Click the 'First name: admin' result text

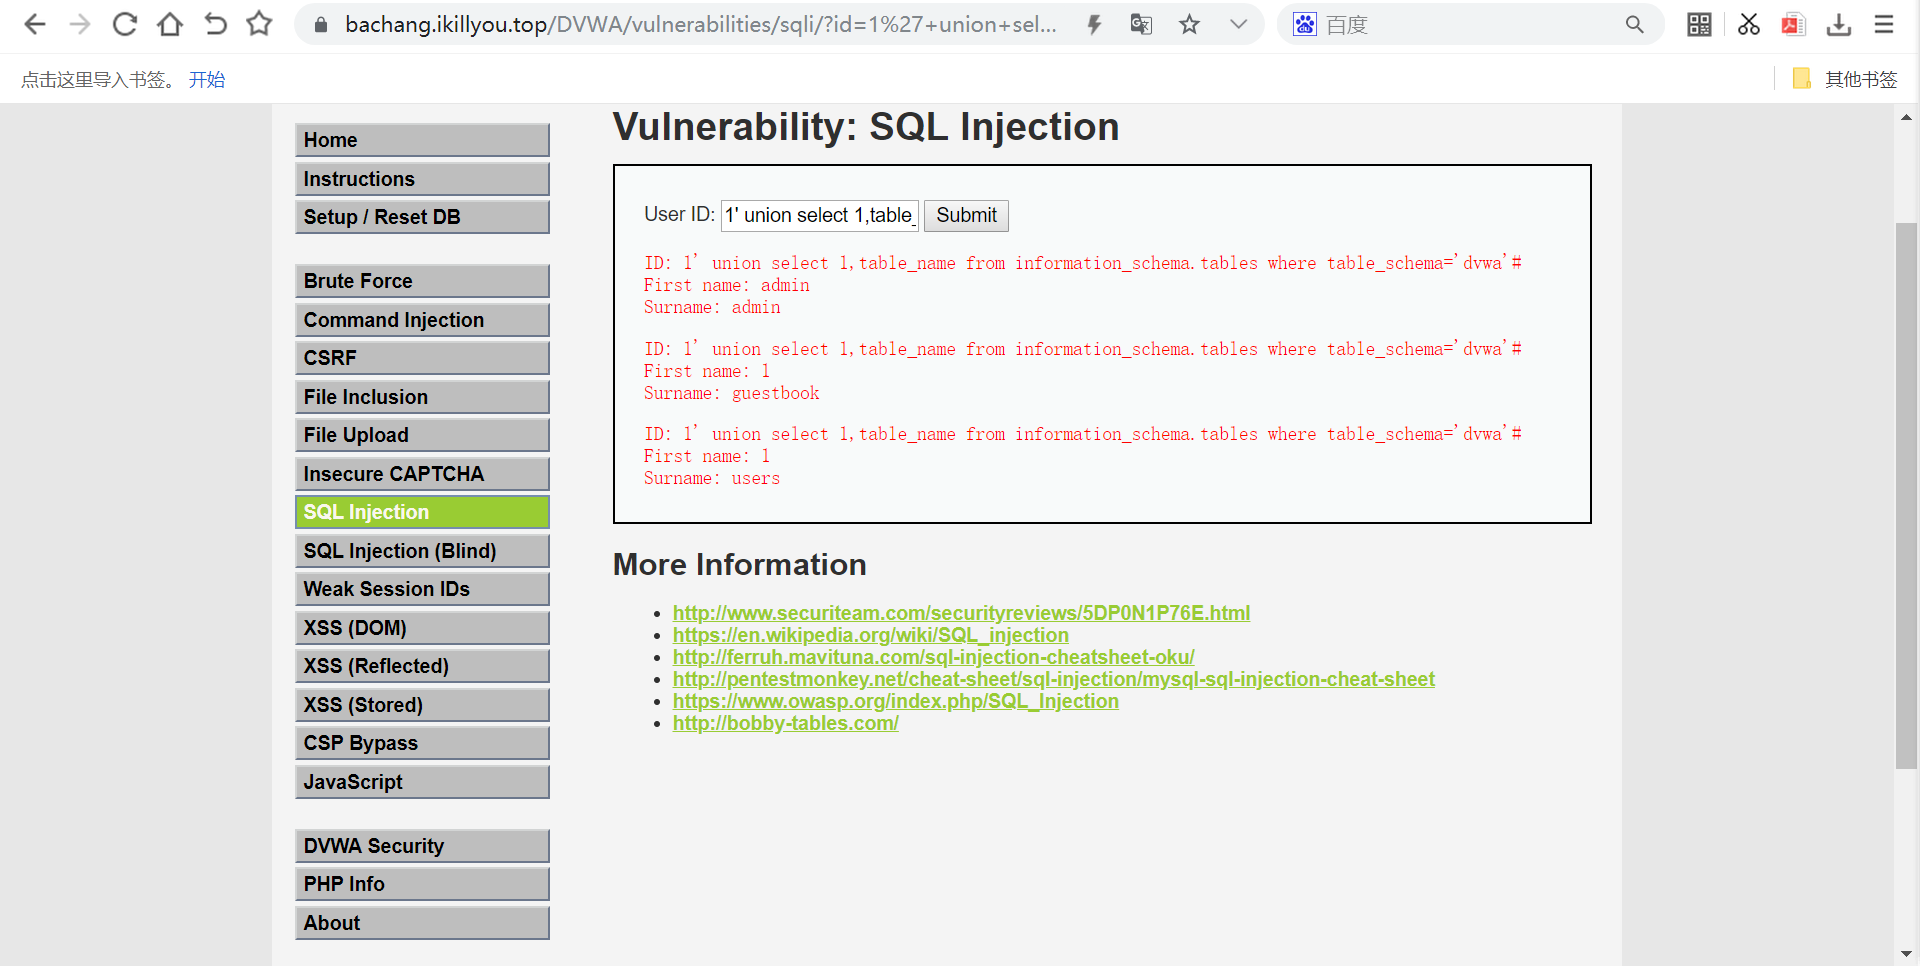[726, 285]
